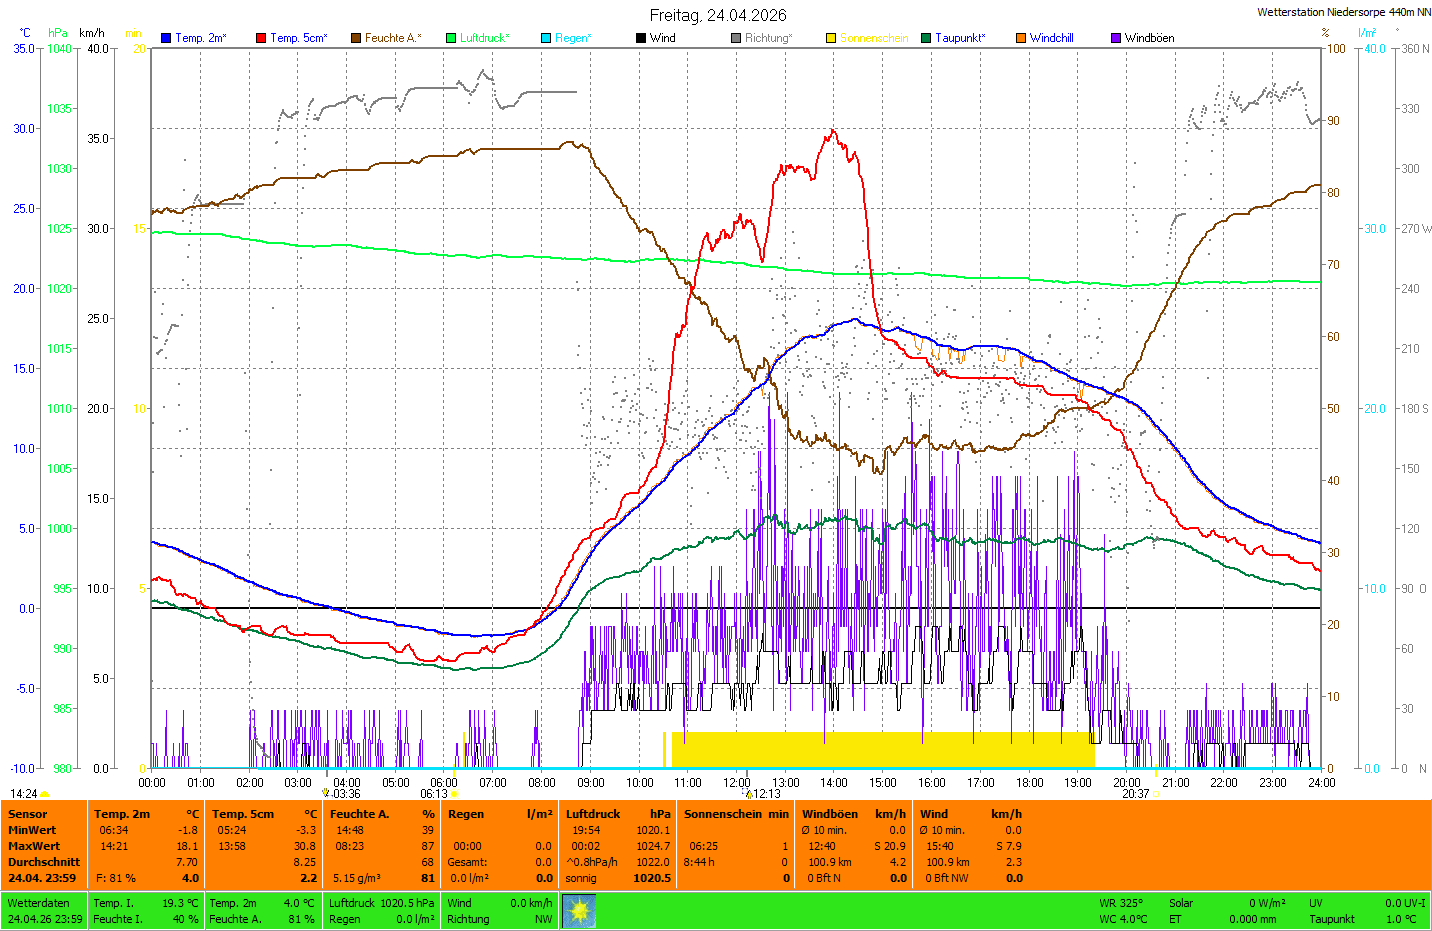Click the gray Richtung legend square
1432x931 pixels.
point(736,38)
